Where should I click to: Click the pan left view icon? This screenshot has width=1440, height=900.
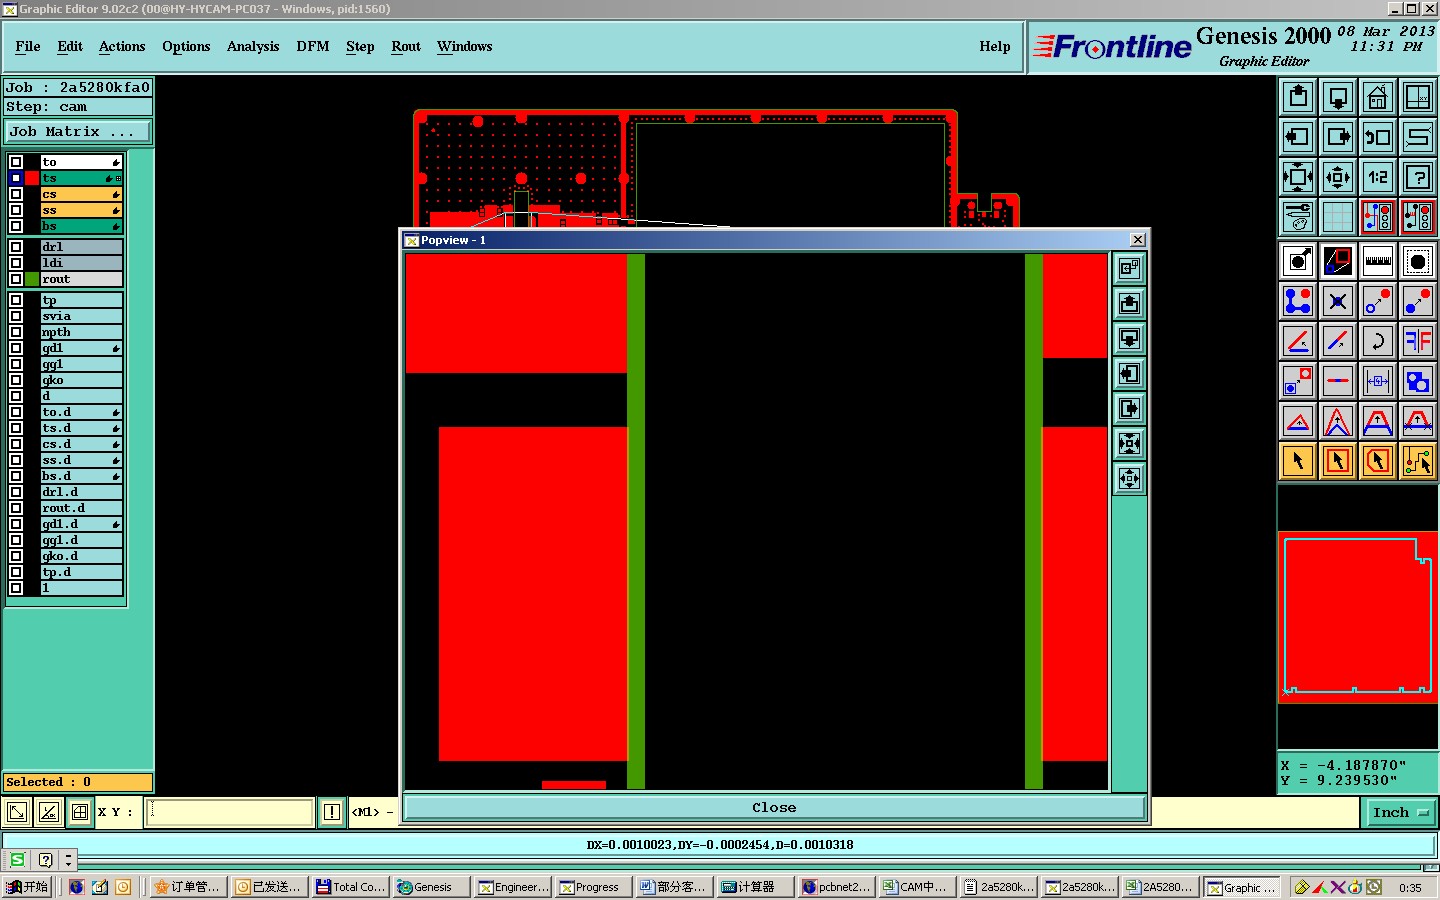pyautogui.click(x=1298, y=137)
